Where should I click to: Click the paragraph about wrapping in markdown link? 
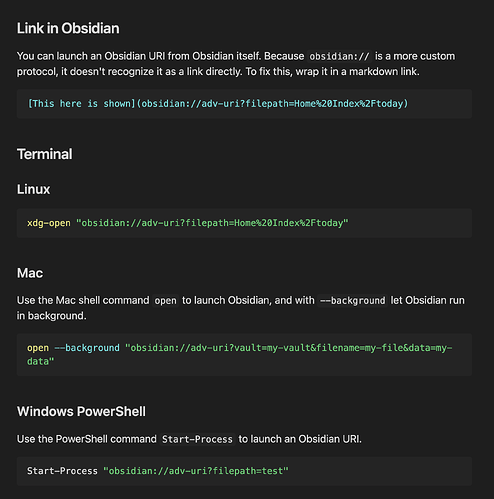click(236, 64)
